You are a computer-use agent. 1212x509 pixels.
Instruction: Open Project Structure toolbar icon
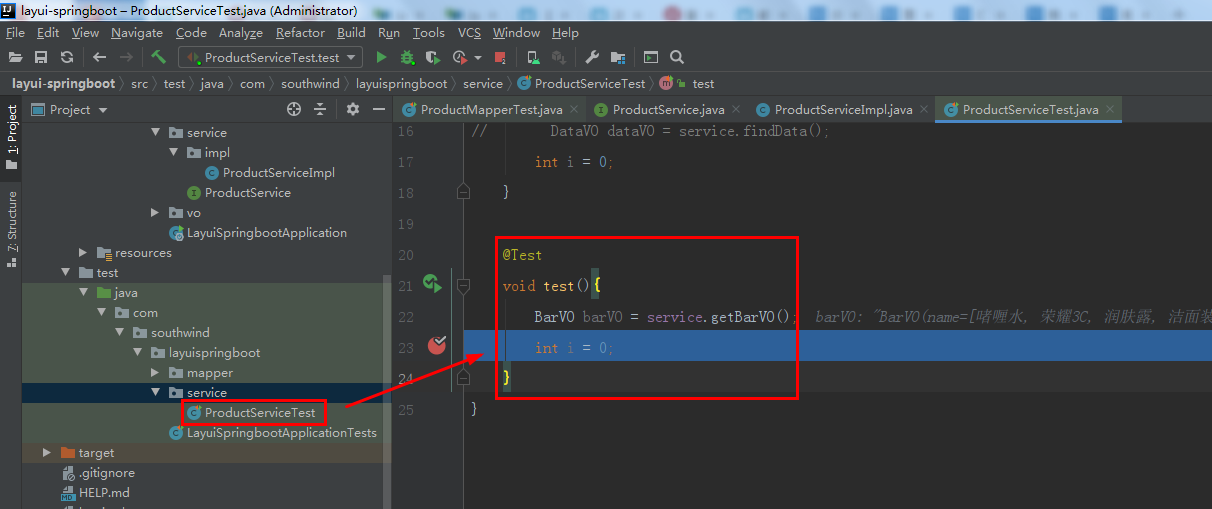618,57
